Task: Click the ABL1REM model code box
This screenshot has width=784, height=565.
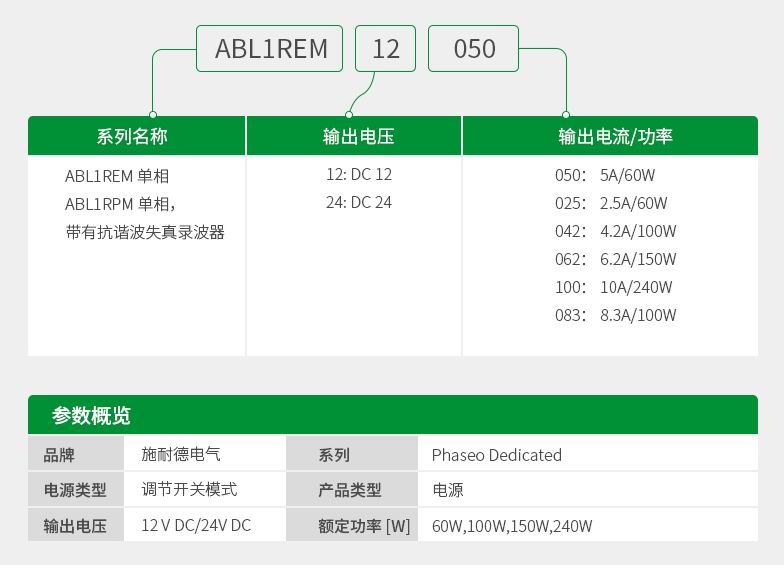Action: point(270,48)
